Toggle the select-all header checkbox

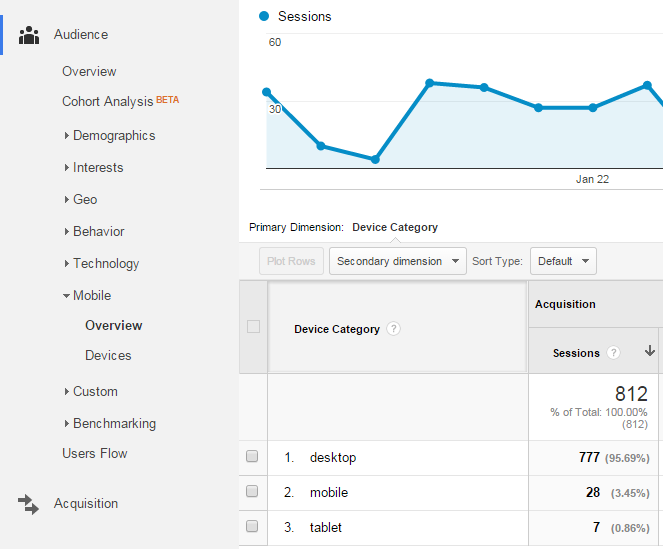(253, 327)
